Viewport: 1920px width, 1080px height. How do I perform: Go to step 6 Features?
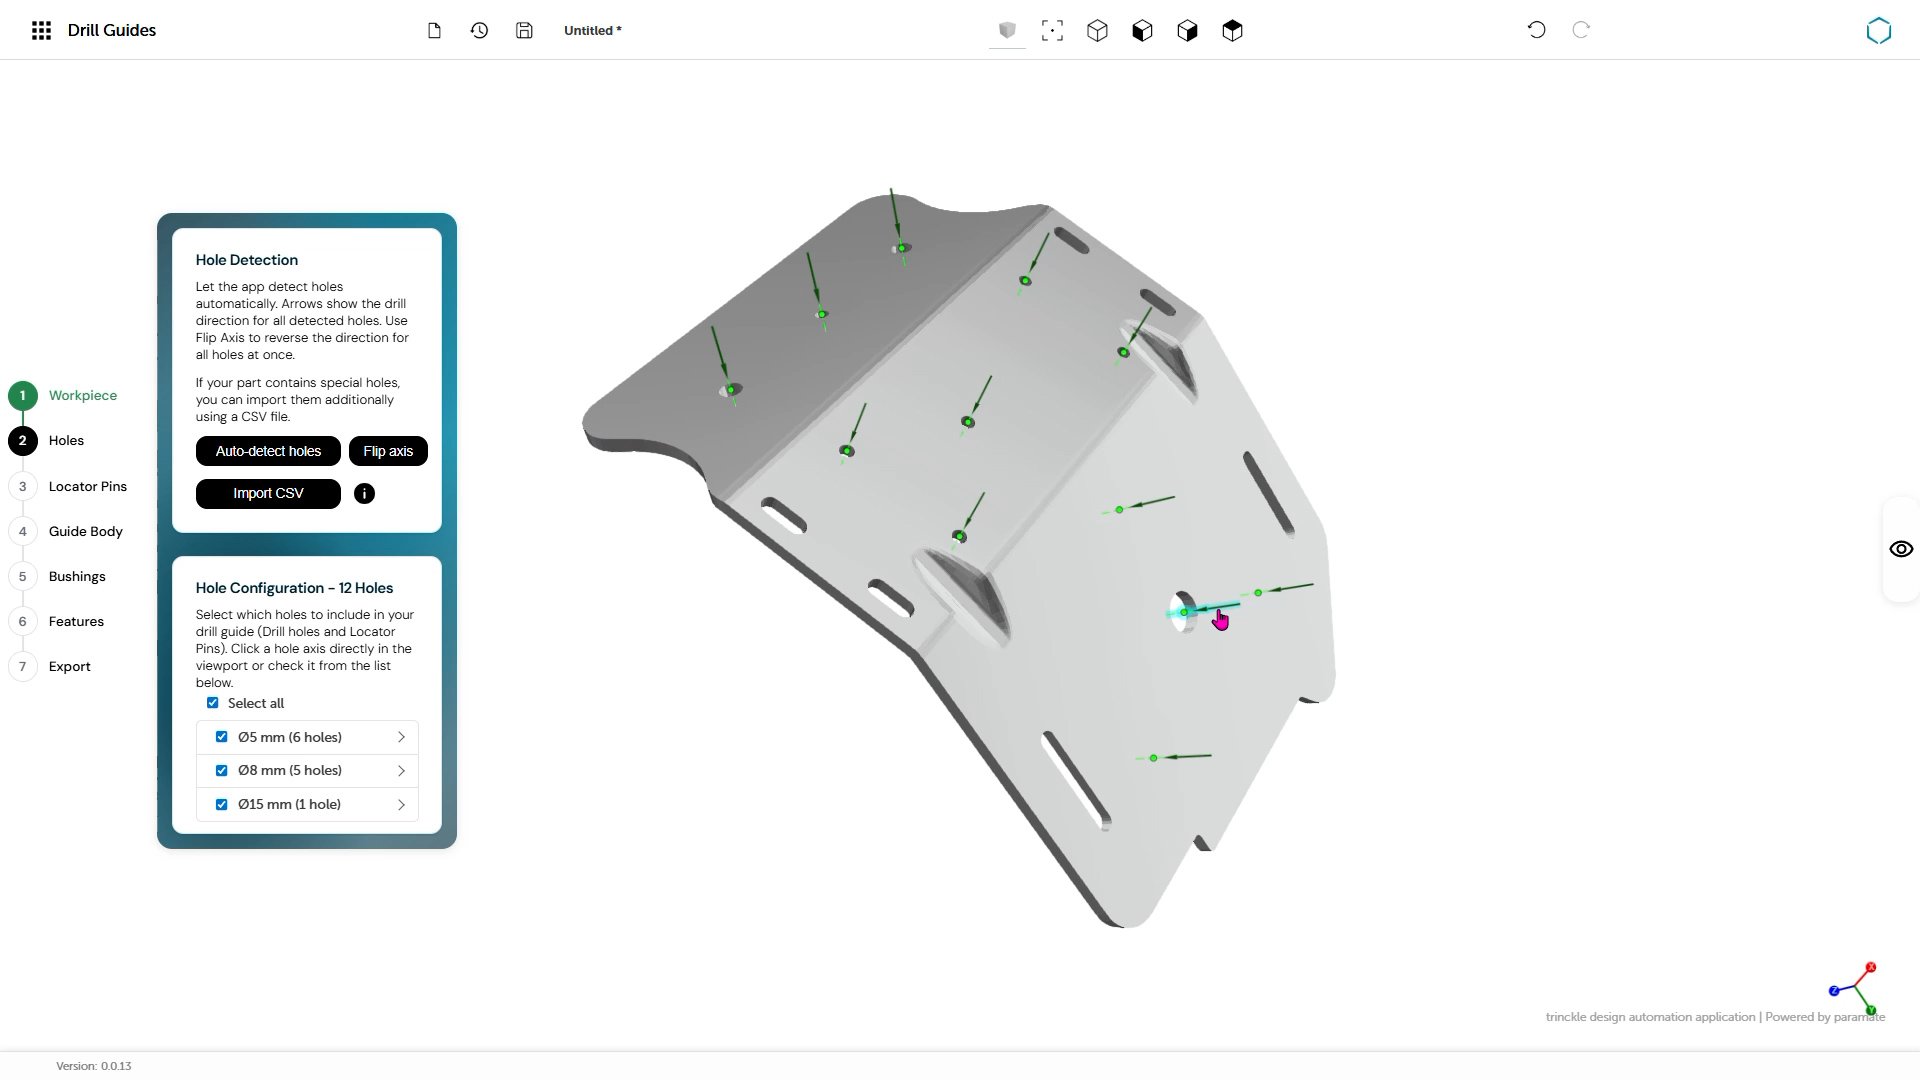57,621
